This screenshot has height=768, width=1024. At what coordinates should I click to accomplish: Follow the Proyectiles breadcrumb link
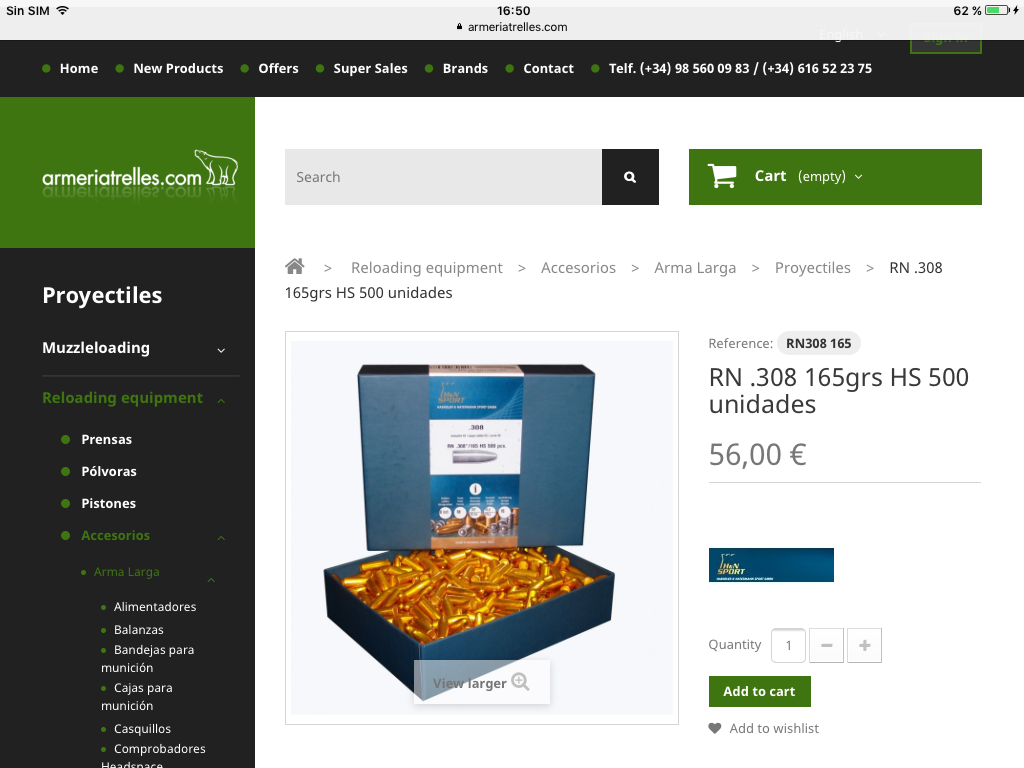coord(812,268)
